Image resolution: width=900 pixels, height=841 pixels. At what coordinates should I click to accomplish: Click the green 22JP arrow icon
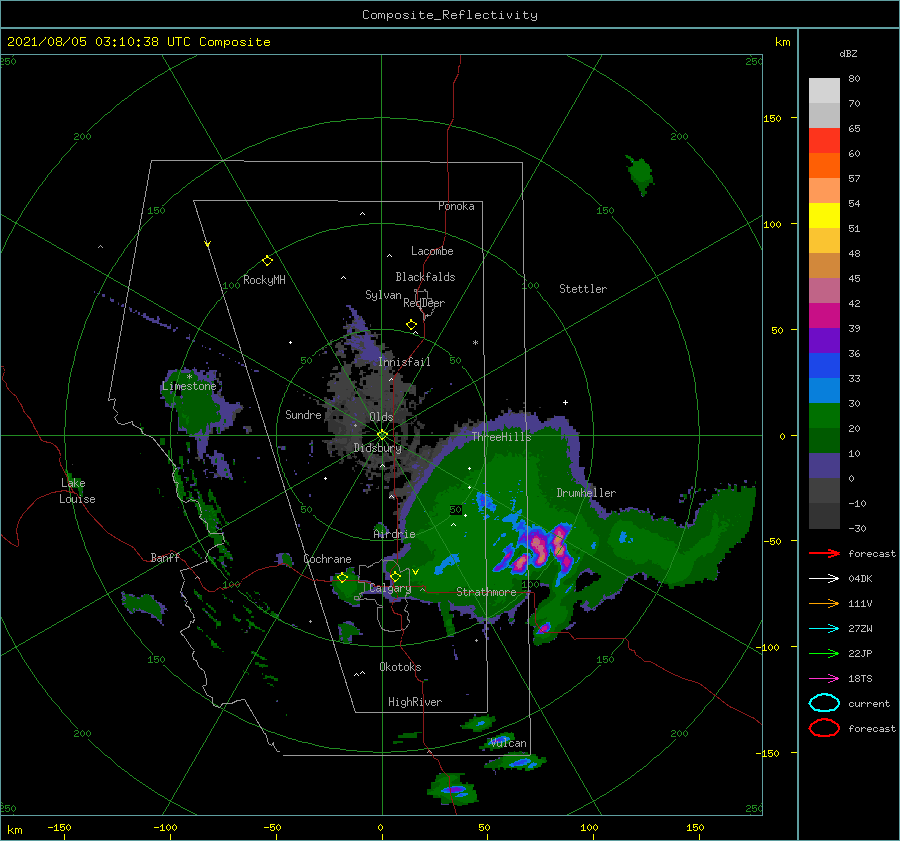(824, 653)
